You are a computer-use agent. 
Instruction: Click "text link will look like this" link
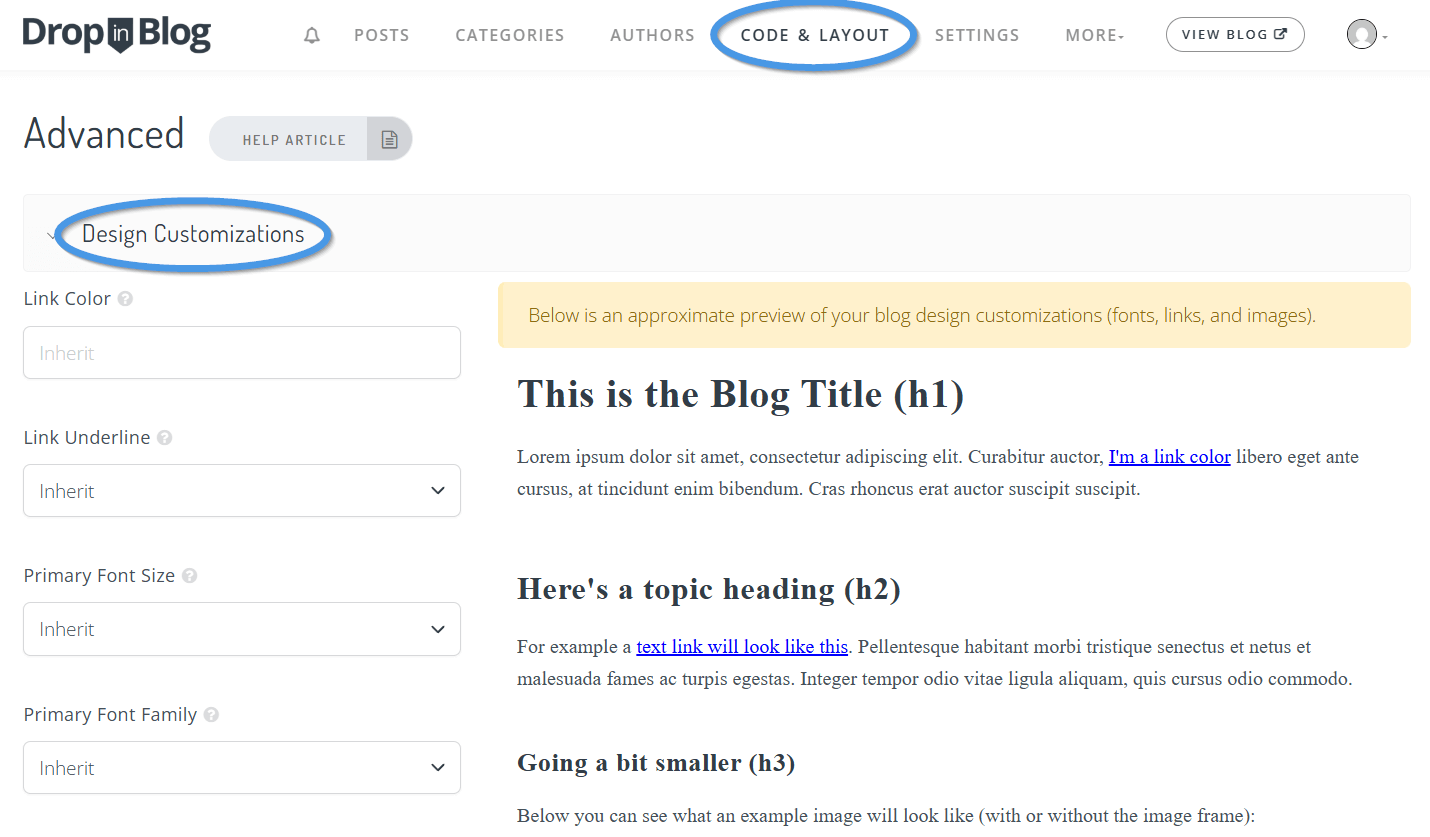742,647
